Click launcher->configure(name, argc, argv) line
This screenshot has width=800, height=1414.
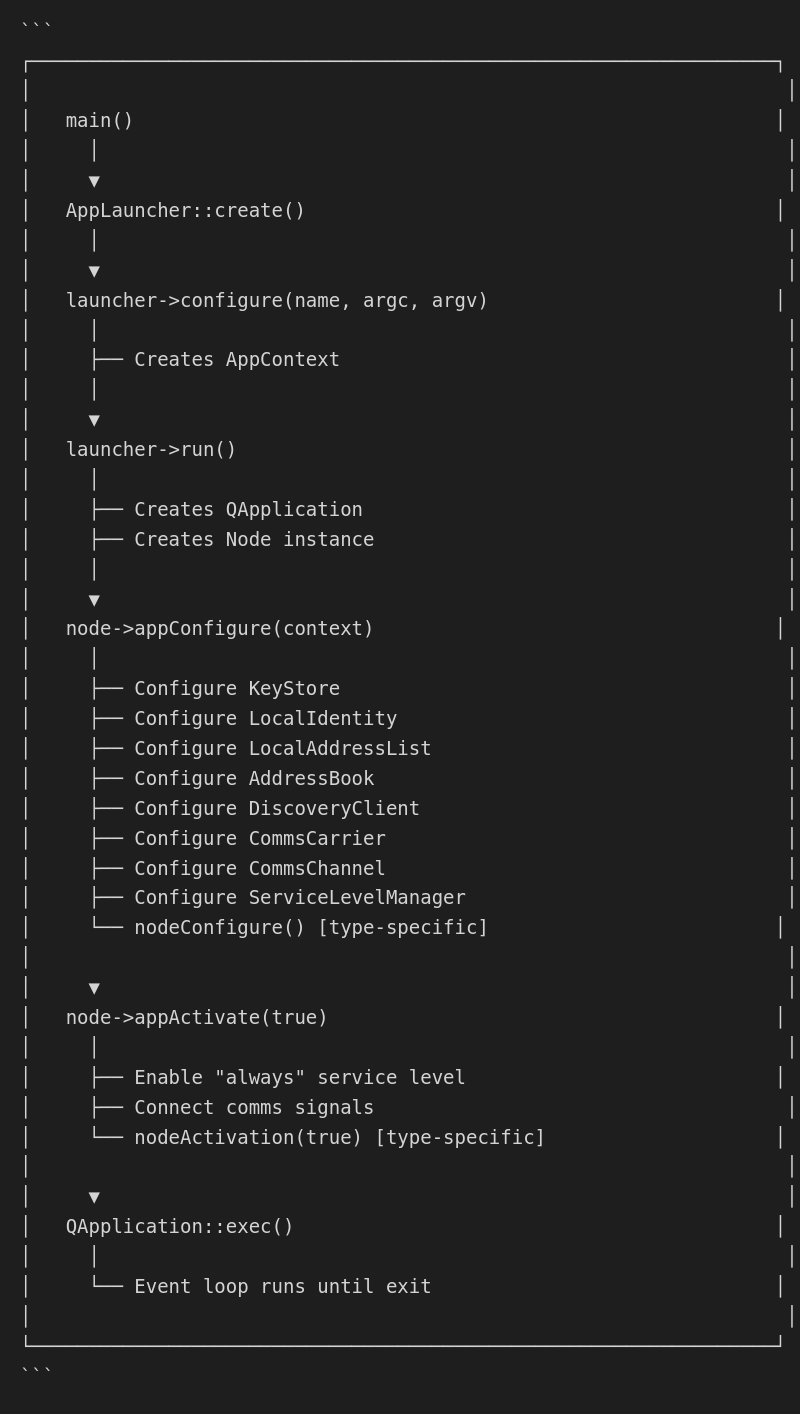click(x=277, y=301)
